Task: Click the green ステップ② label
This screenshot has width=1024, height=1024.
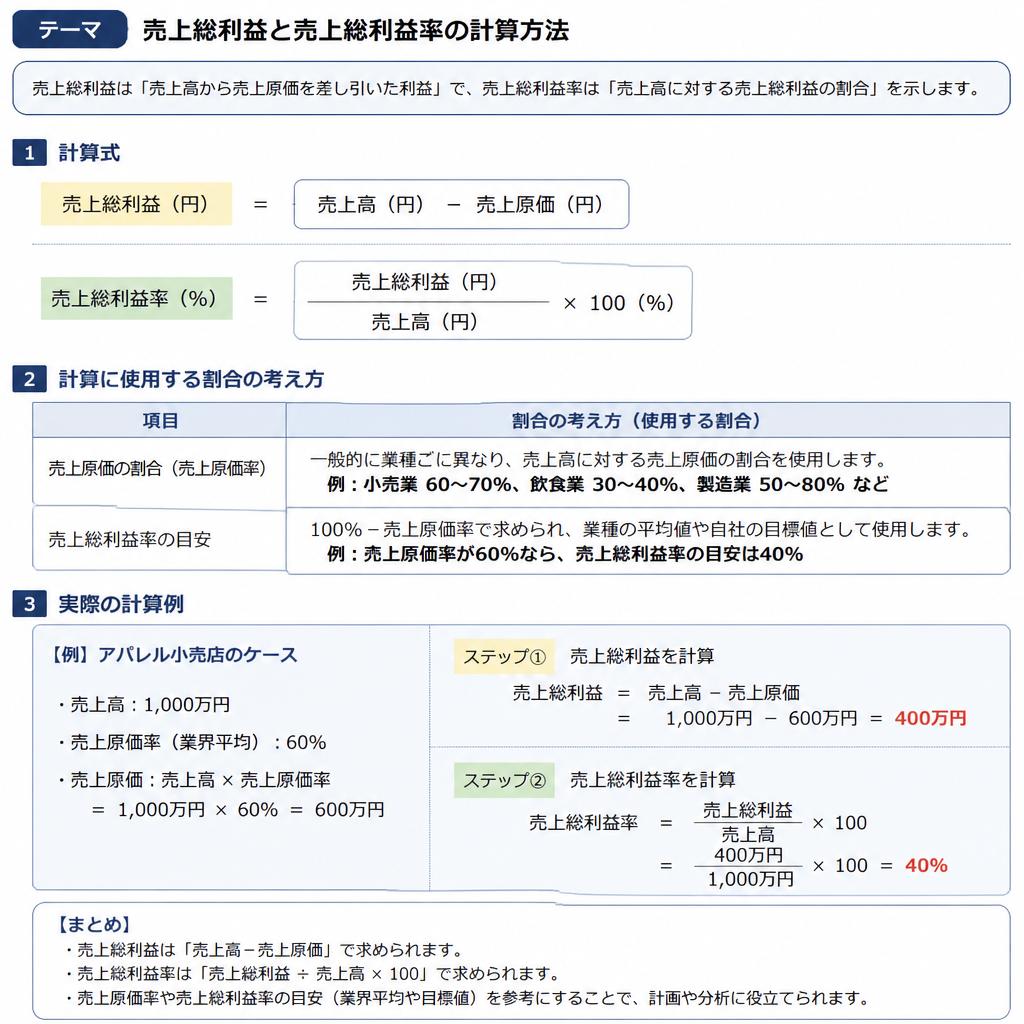Action: (x=504, y=780)
